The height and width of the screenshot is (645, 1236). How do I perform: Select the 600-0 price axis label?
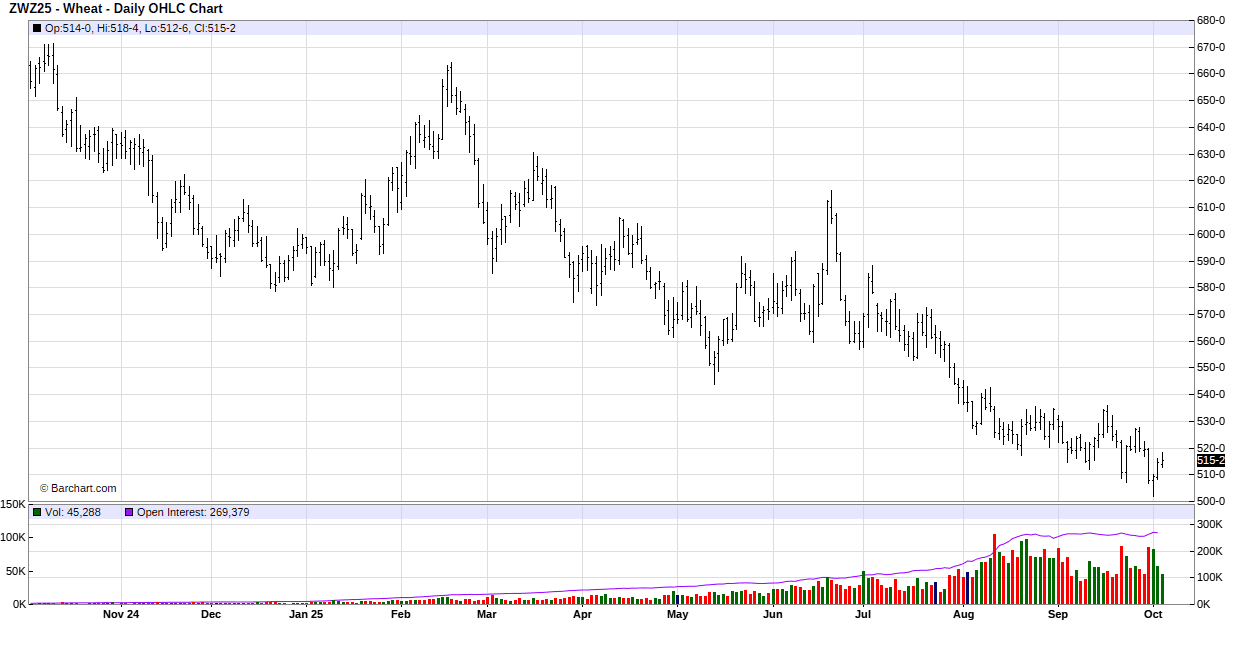coord(1212,234)
